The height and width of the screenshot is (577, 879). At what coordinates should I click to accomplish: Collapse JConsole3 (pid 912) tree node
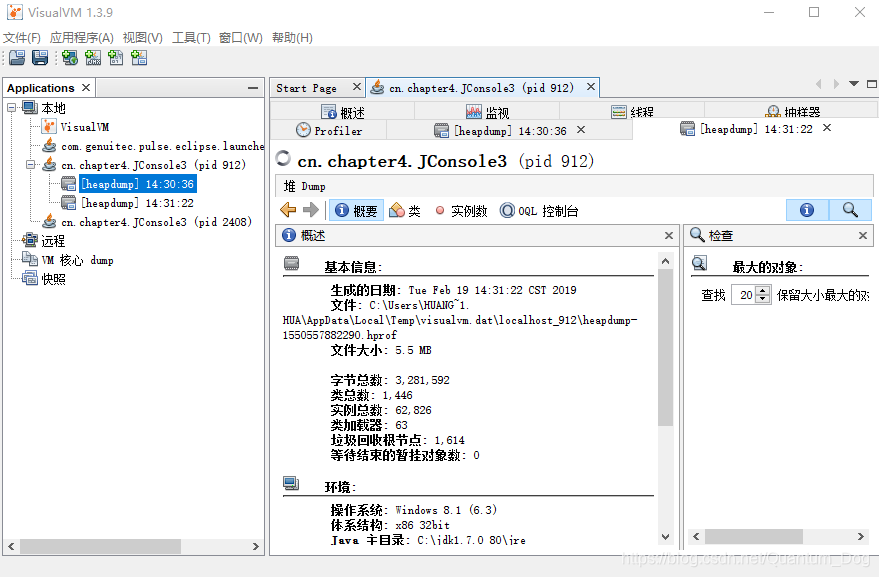(x=31, y=165)
